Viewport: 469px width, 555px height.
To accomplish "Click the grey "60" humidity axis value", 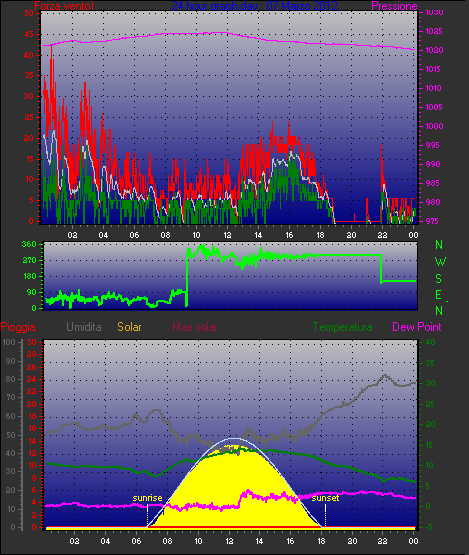I will 11,416.
